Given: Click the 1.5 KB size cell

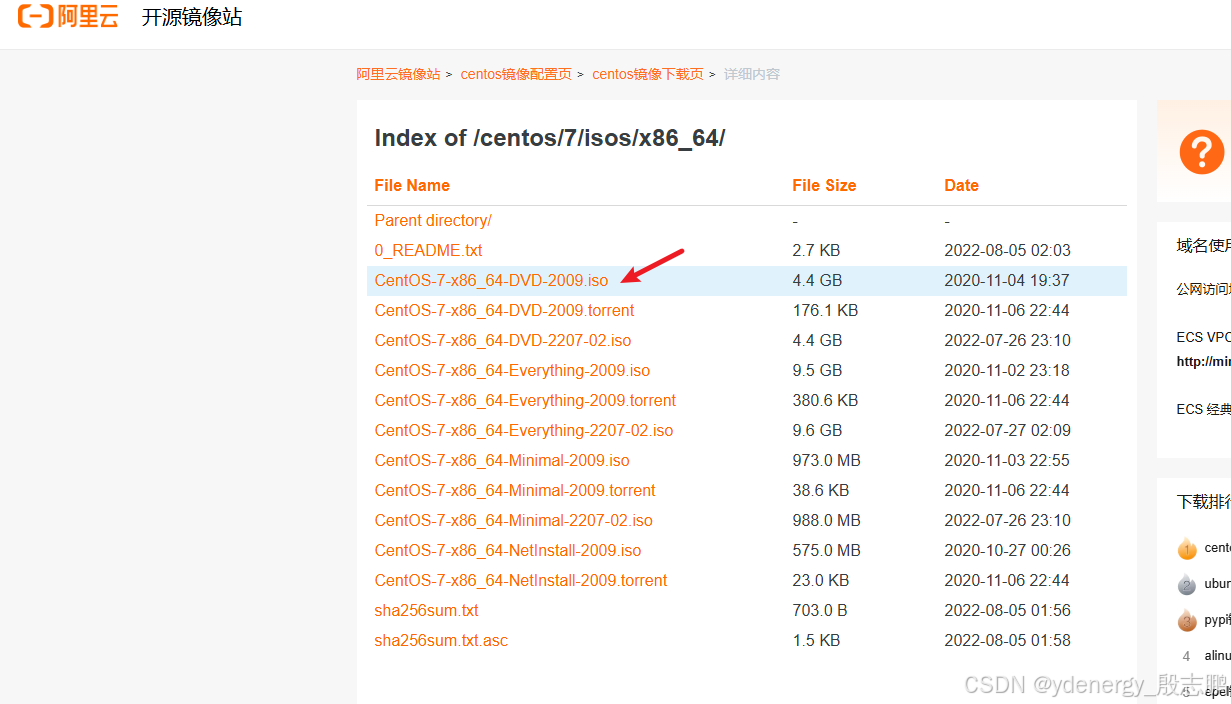Looking at the screenshot, I should tap(816, 640).
